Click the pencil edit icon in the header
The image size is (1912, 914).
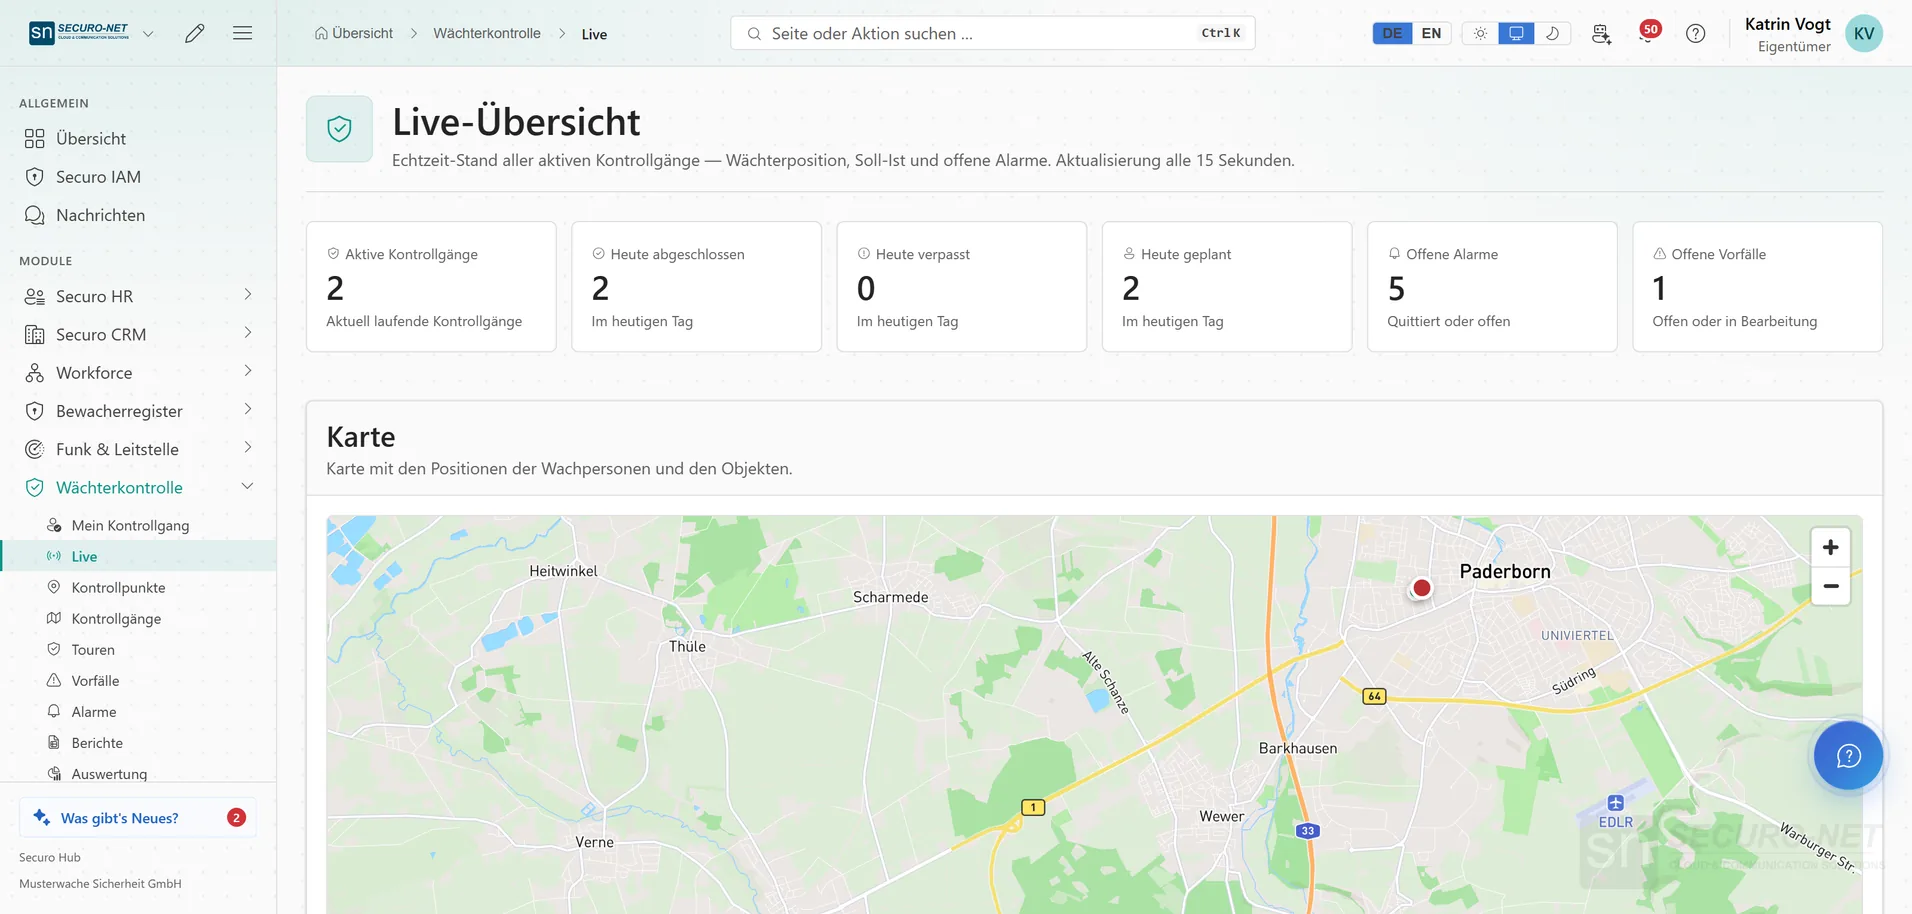[x=195, y=33]
